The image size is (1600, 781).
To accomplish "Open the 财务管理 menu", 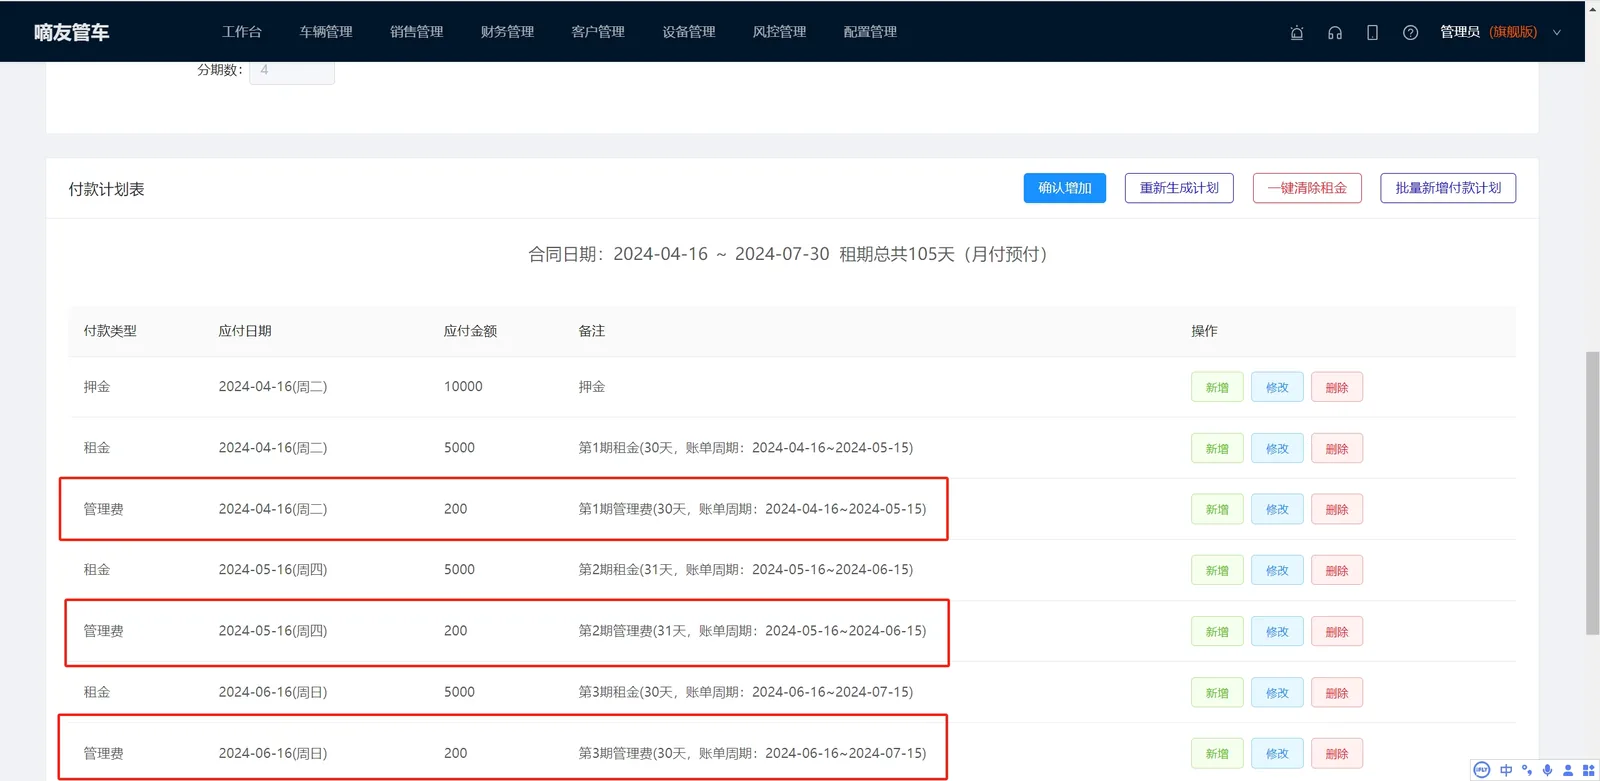I will 507,32.
